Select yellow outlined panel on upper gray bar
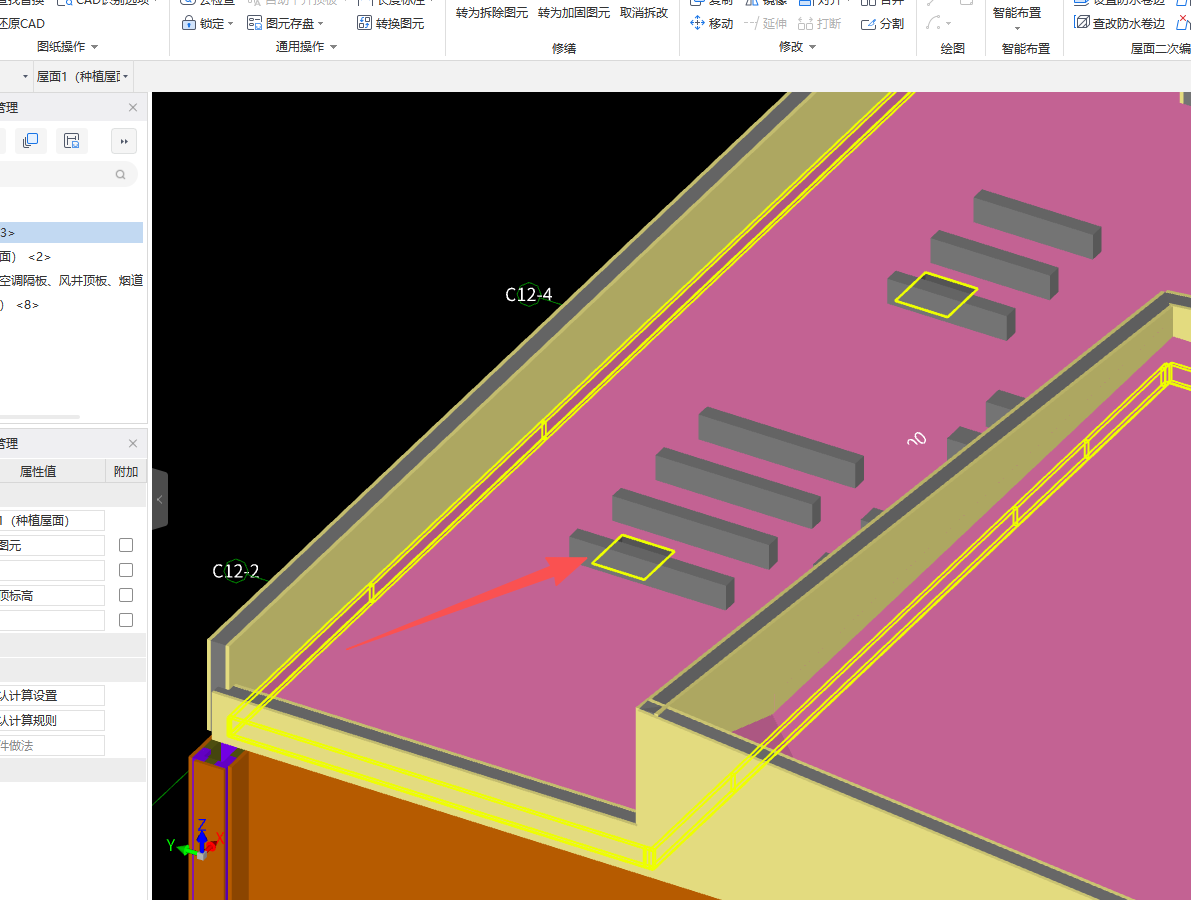 point(936,295)
